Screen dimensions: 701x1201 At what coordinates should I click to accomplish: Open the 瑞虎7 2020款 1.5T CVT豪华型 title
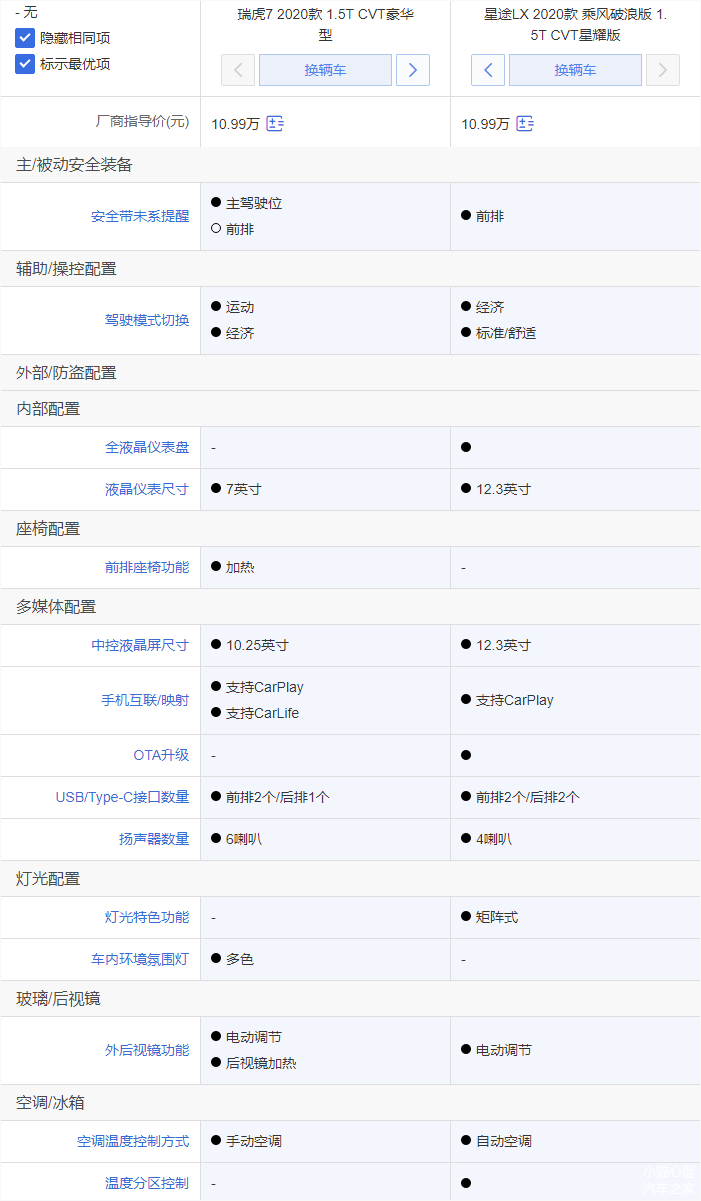click(325, 24)
